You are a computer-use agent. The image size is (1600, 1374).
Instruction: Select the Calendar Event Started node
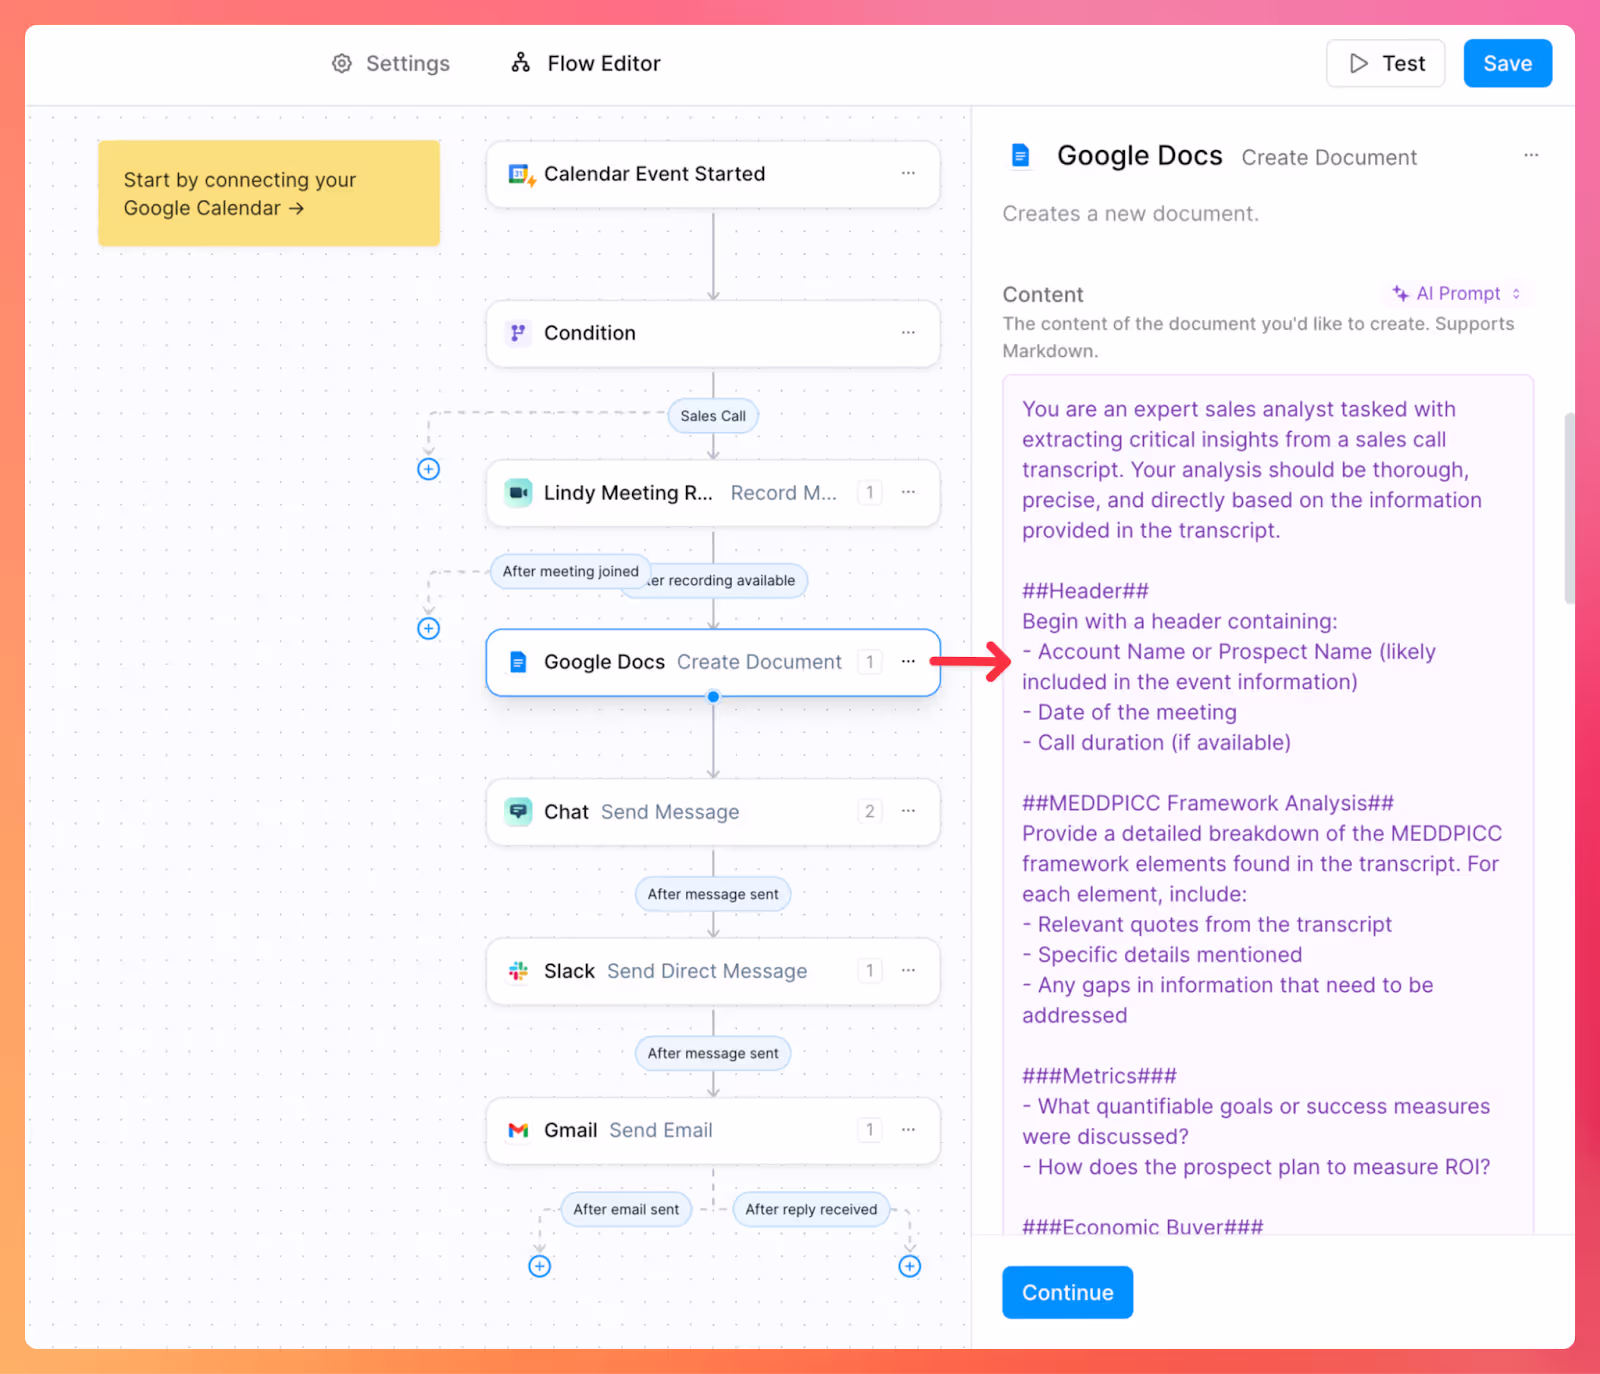[713, 174]
